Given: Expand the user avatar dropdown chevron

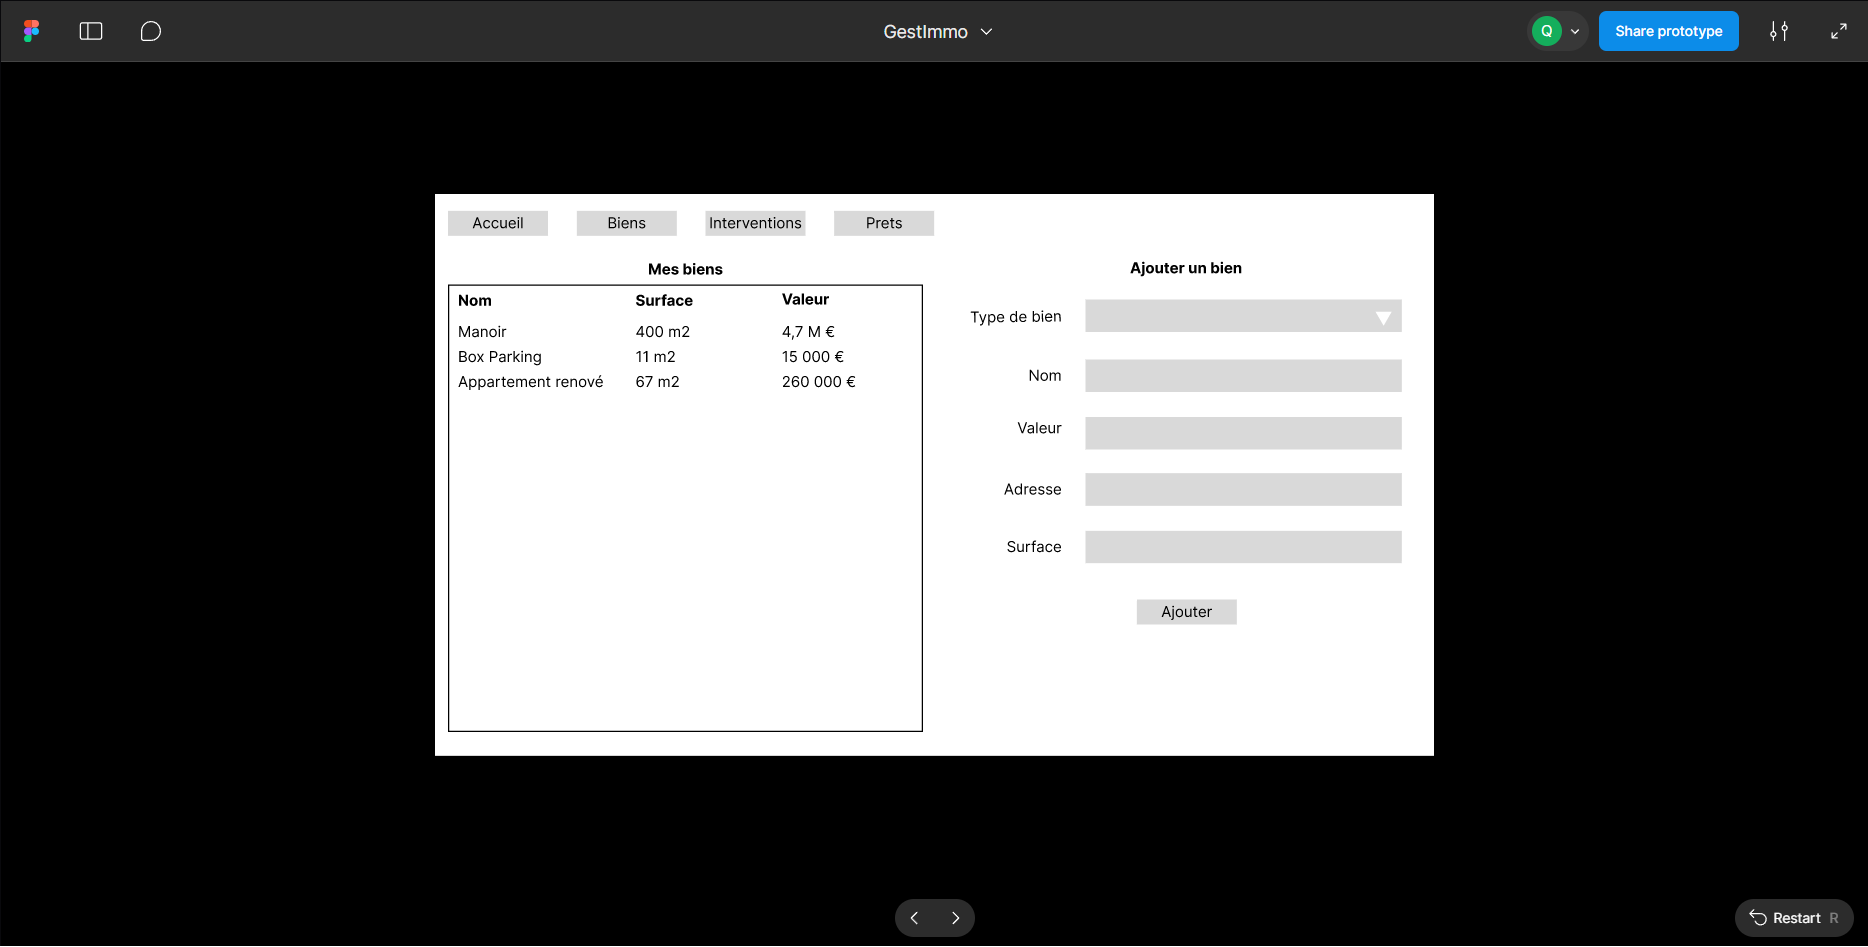Looking at the screenshot, I should (x=1575, y=31).
